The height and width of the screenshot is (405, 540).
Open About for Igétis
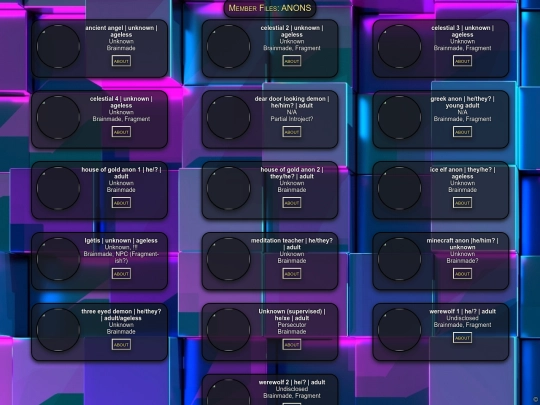(121, 274)
